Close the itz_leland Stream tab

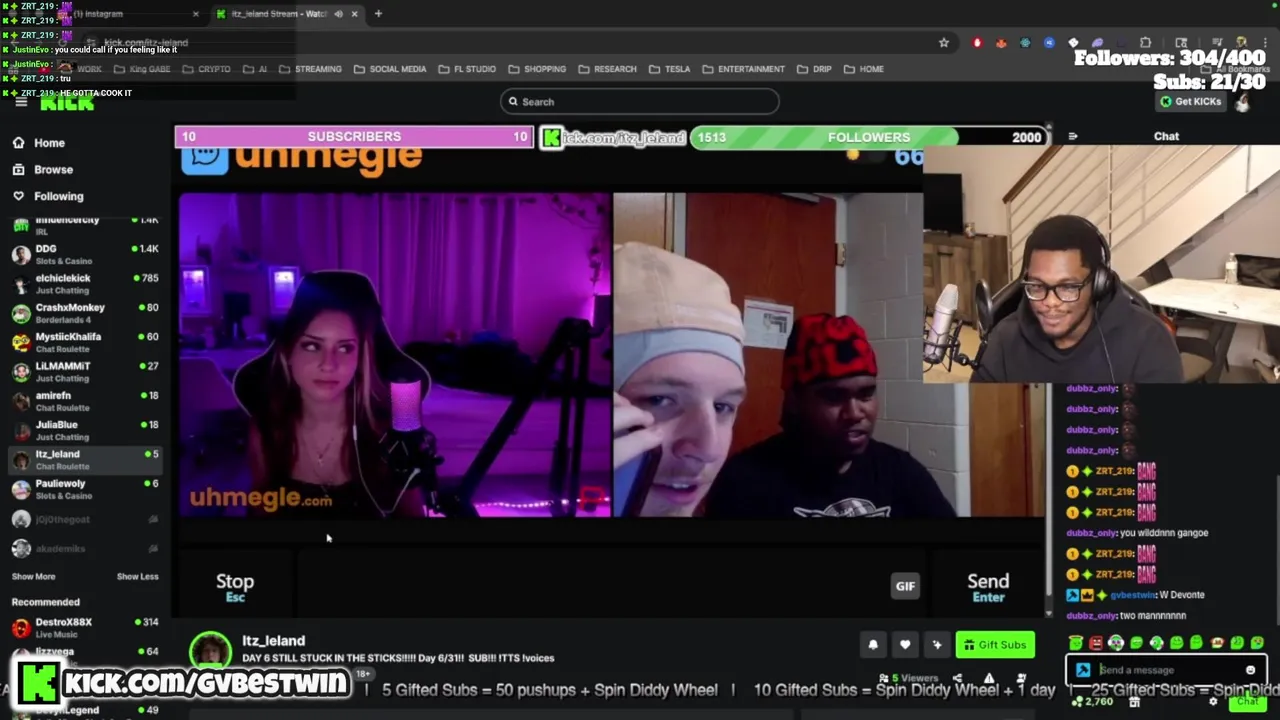(355, 14)
